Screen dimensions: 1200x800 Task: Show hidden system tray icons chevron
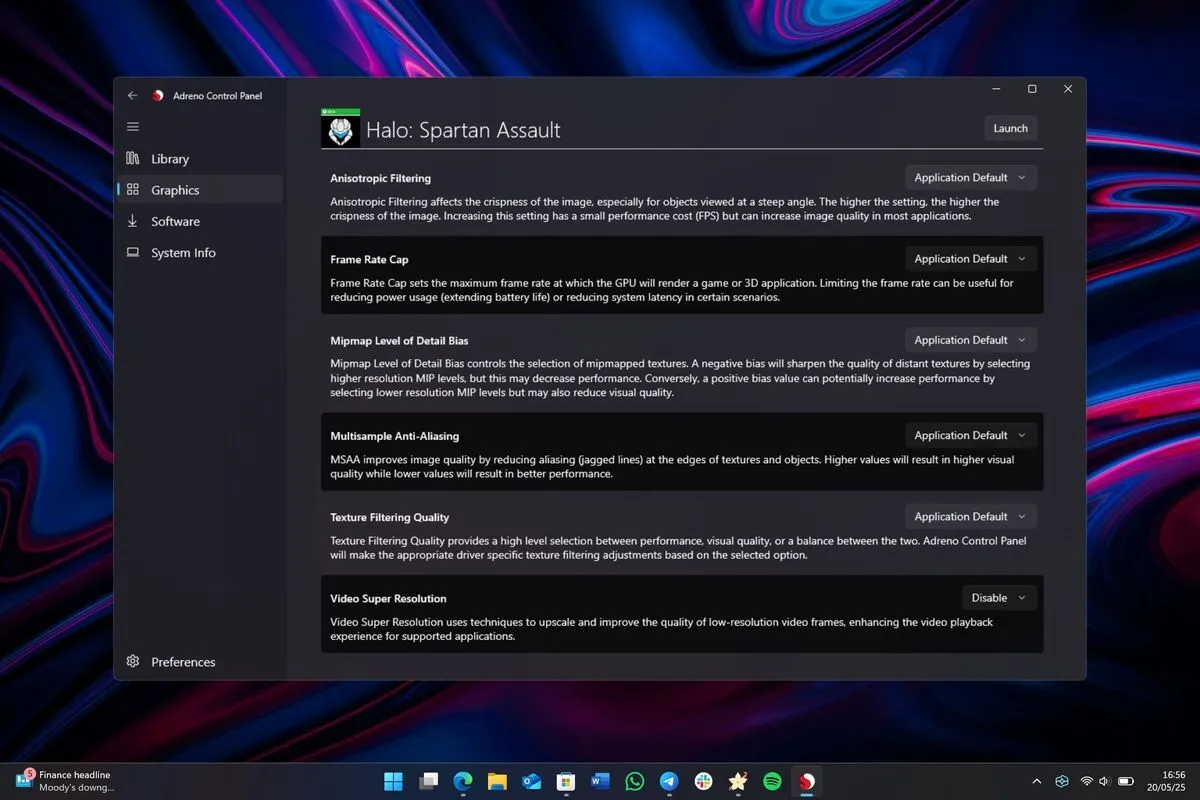point(1036,781)
